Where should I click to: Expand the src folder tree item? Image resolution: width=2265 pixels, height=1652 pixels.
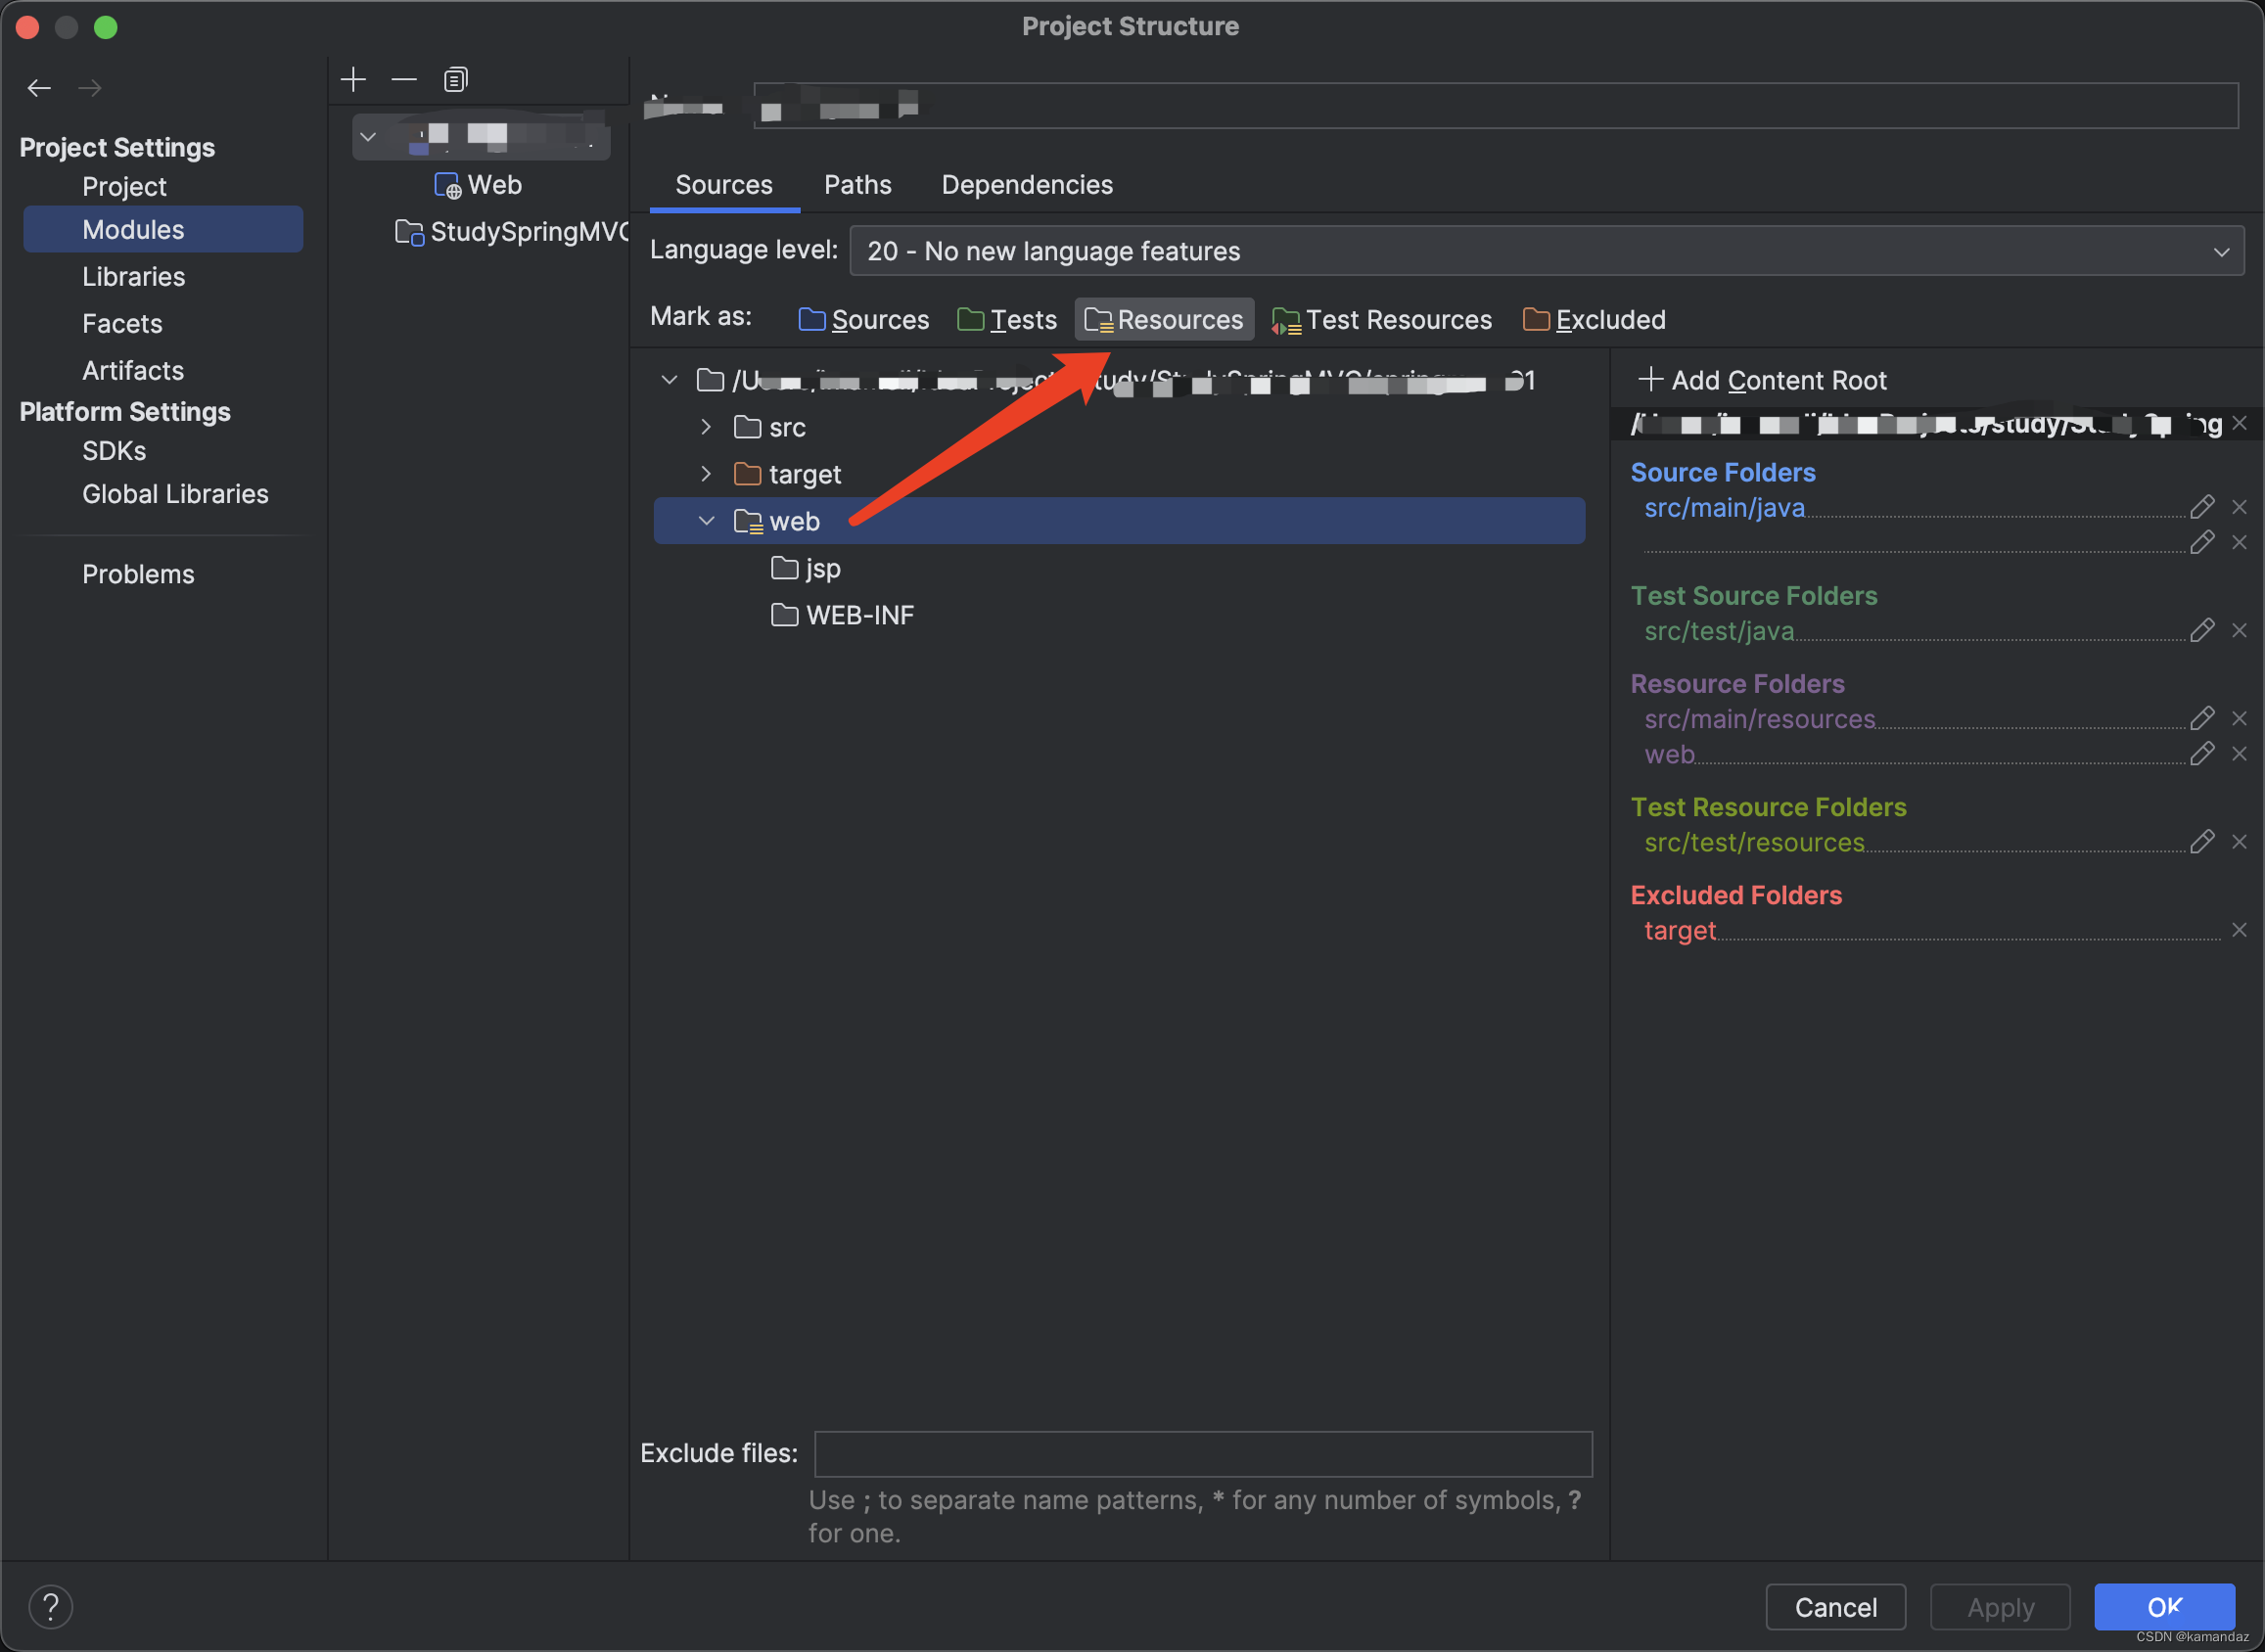tap(704, 427)
